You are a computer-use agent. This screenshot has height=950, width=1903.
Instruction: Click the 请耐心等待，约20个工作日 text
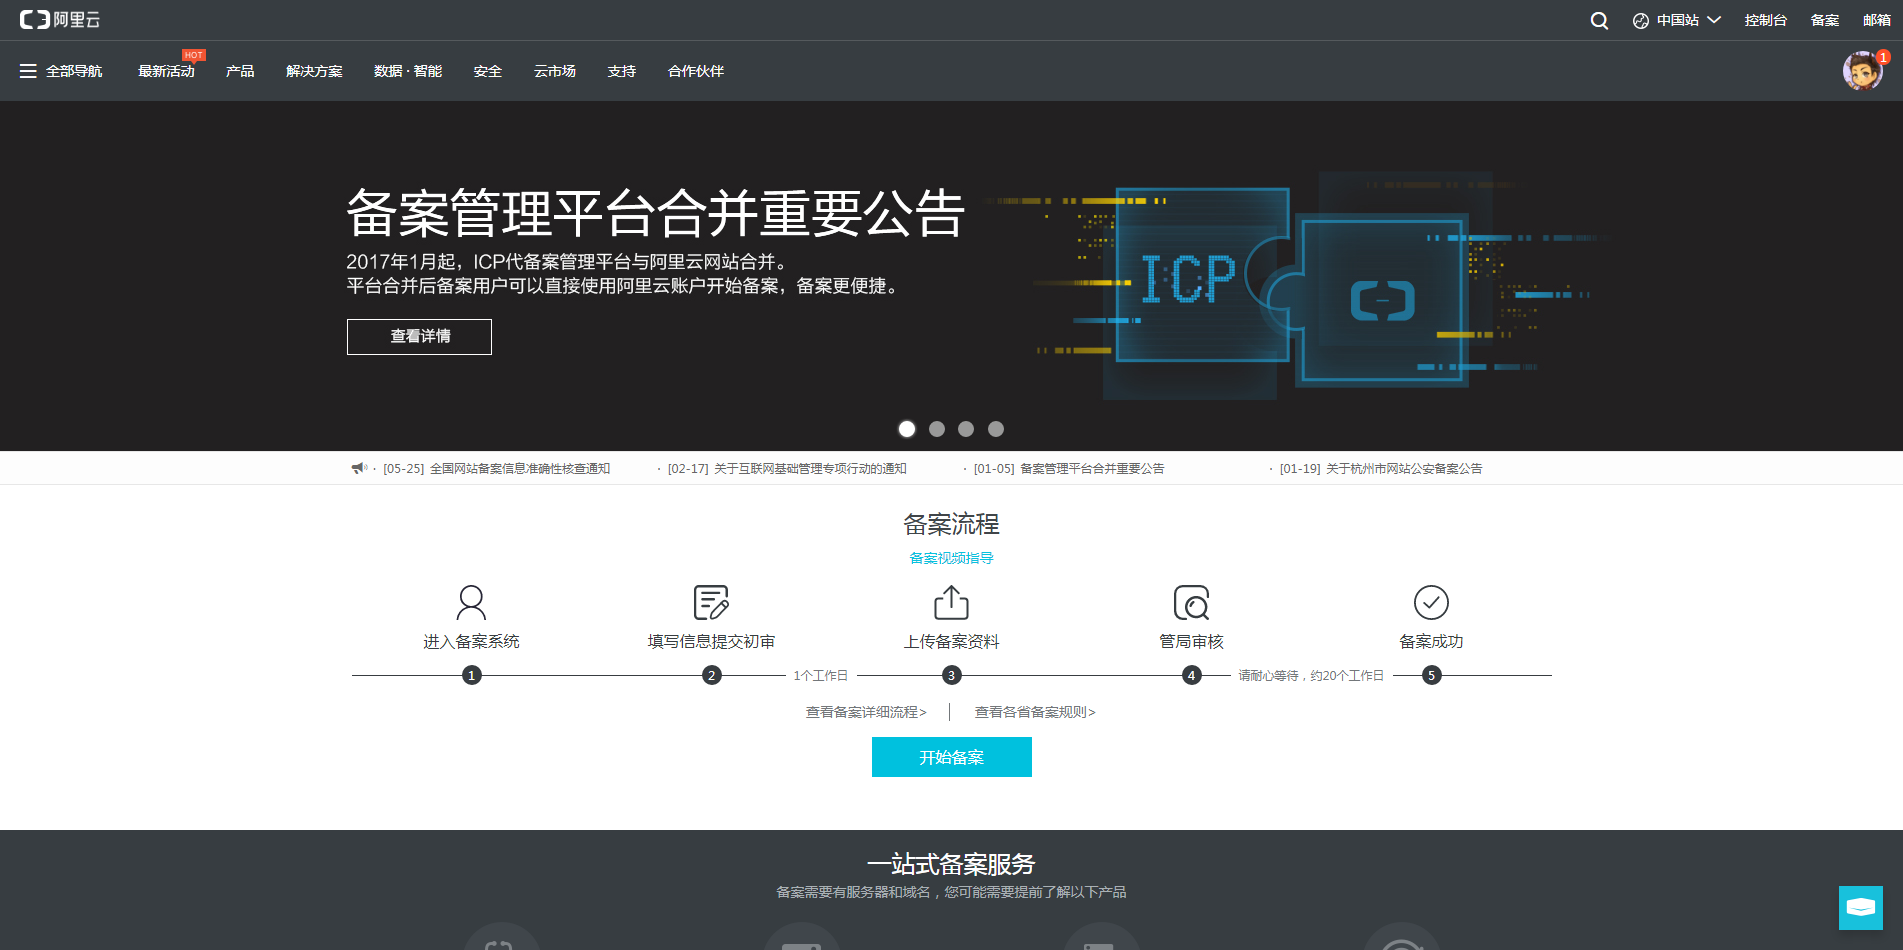1311,676
